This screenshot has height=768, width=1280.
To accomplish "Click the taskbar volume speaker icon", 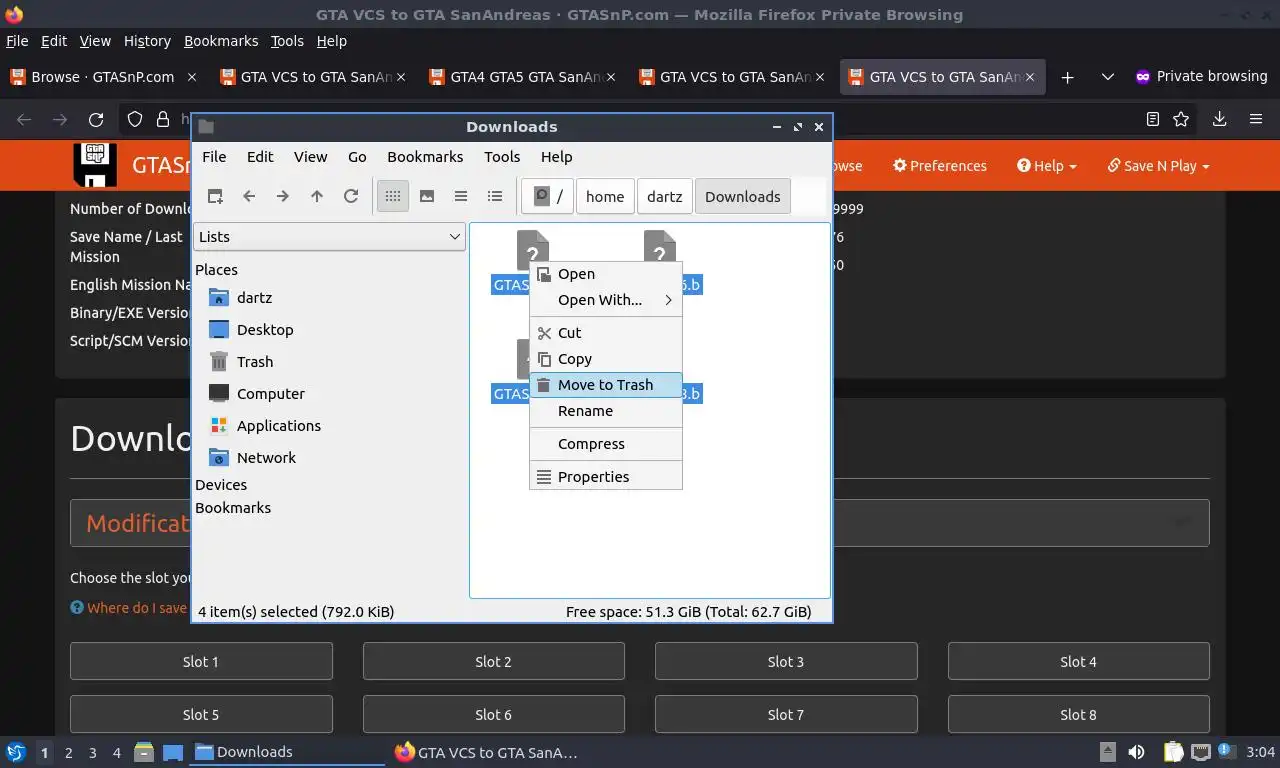I will click(1136, 752).
